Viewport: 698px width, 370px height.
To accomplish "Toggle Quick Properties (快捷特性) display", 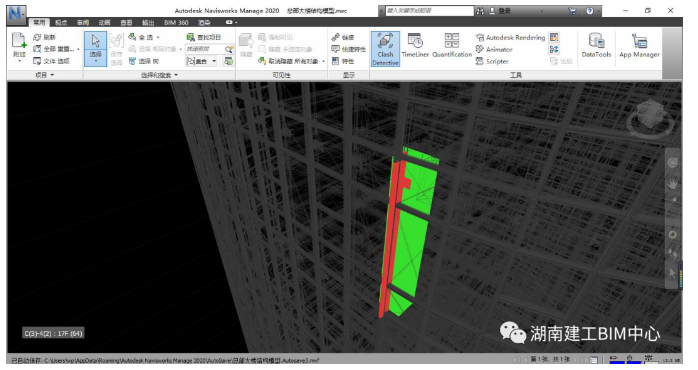I will click(x=349, y=49).
